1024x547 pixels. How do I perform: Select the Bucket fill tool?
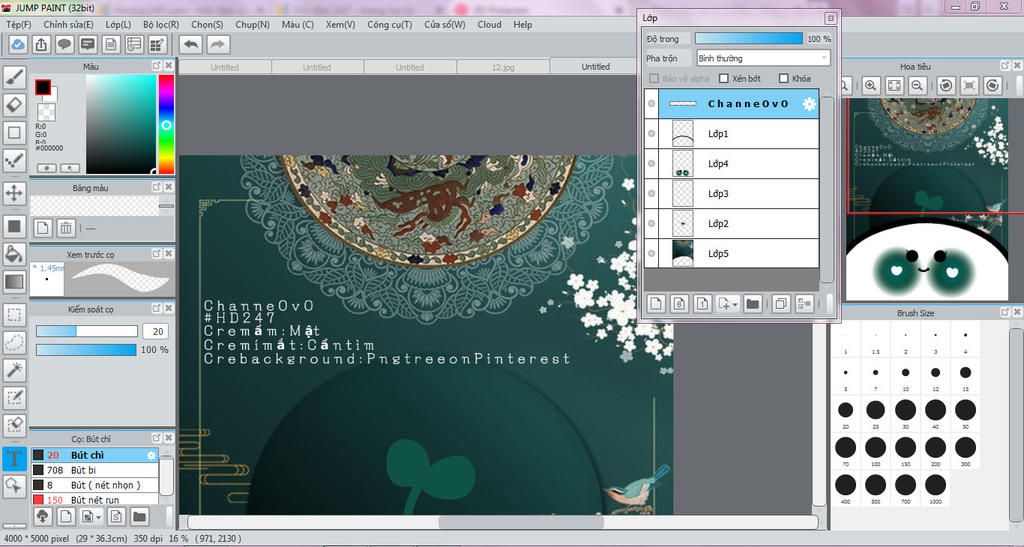[x=14, y=254]
